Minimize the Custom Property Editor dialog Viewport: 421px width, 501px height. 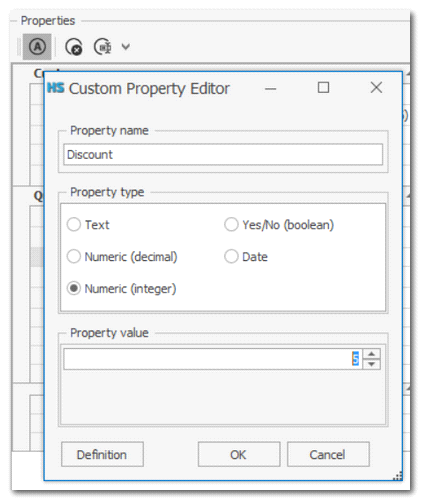pos(271,89)
